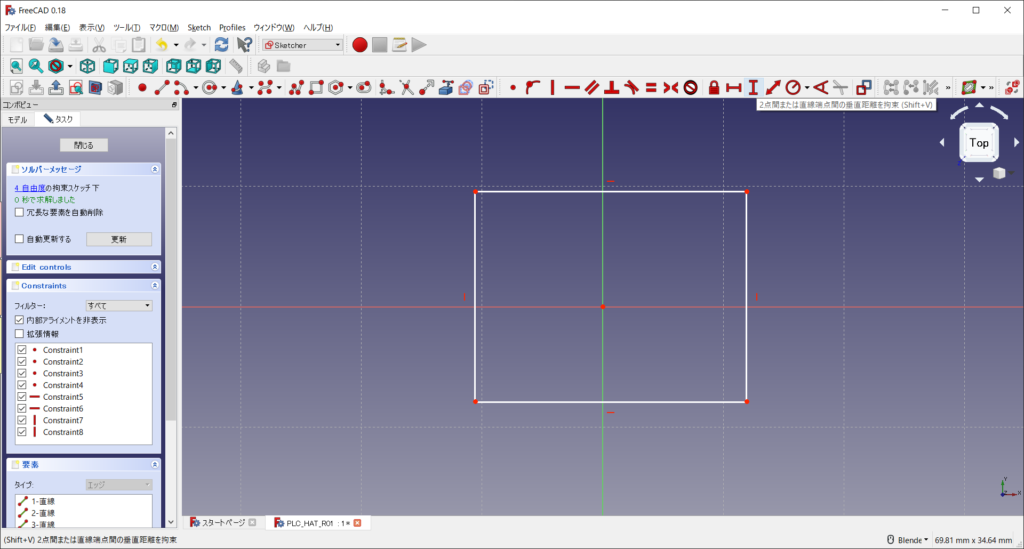This screenshot has width=1024, height=549.
Task: Select the horizontal distance constraint tool
Action: coord(733,87)
